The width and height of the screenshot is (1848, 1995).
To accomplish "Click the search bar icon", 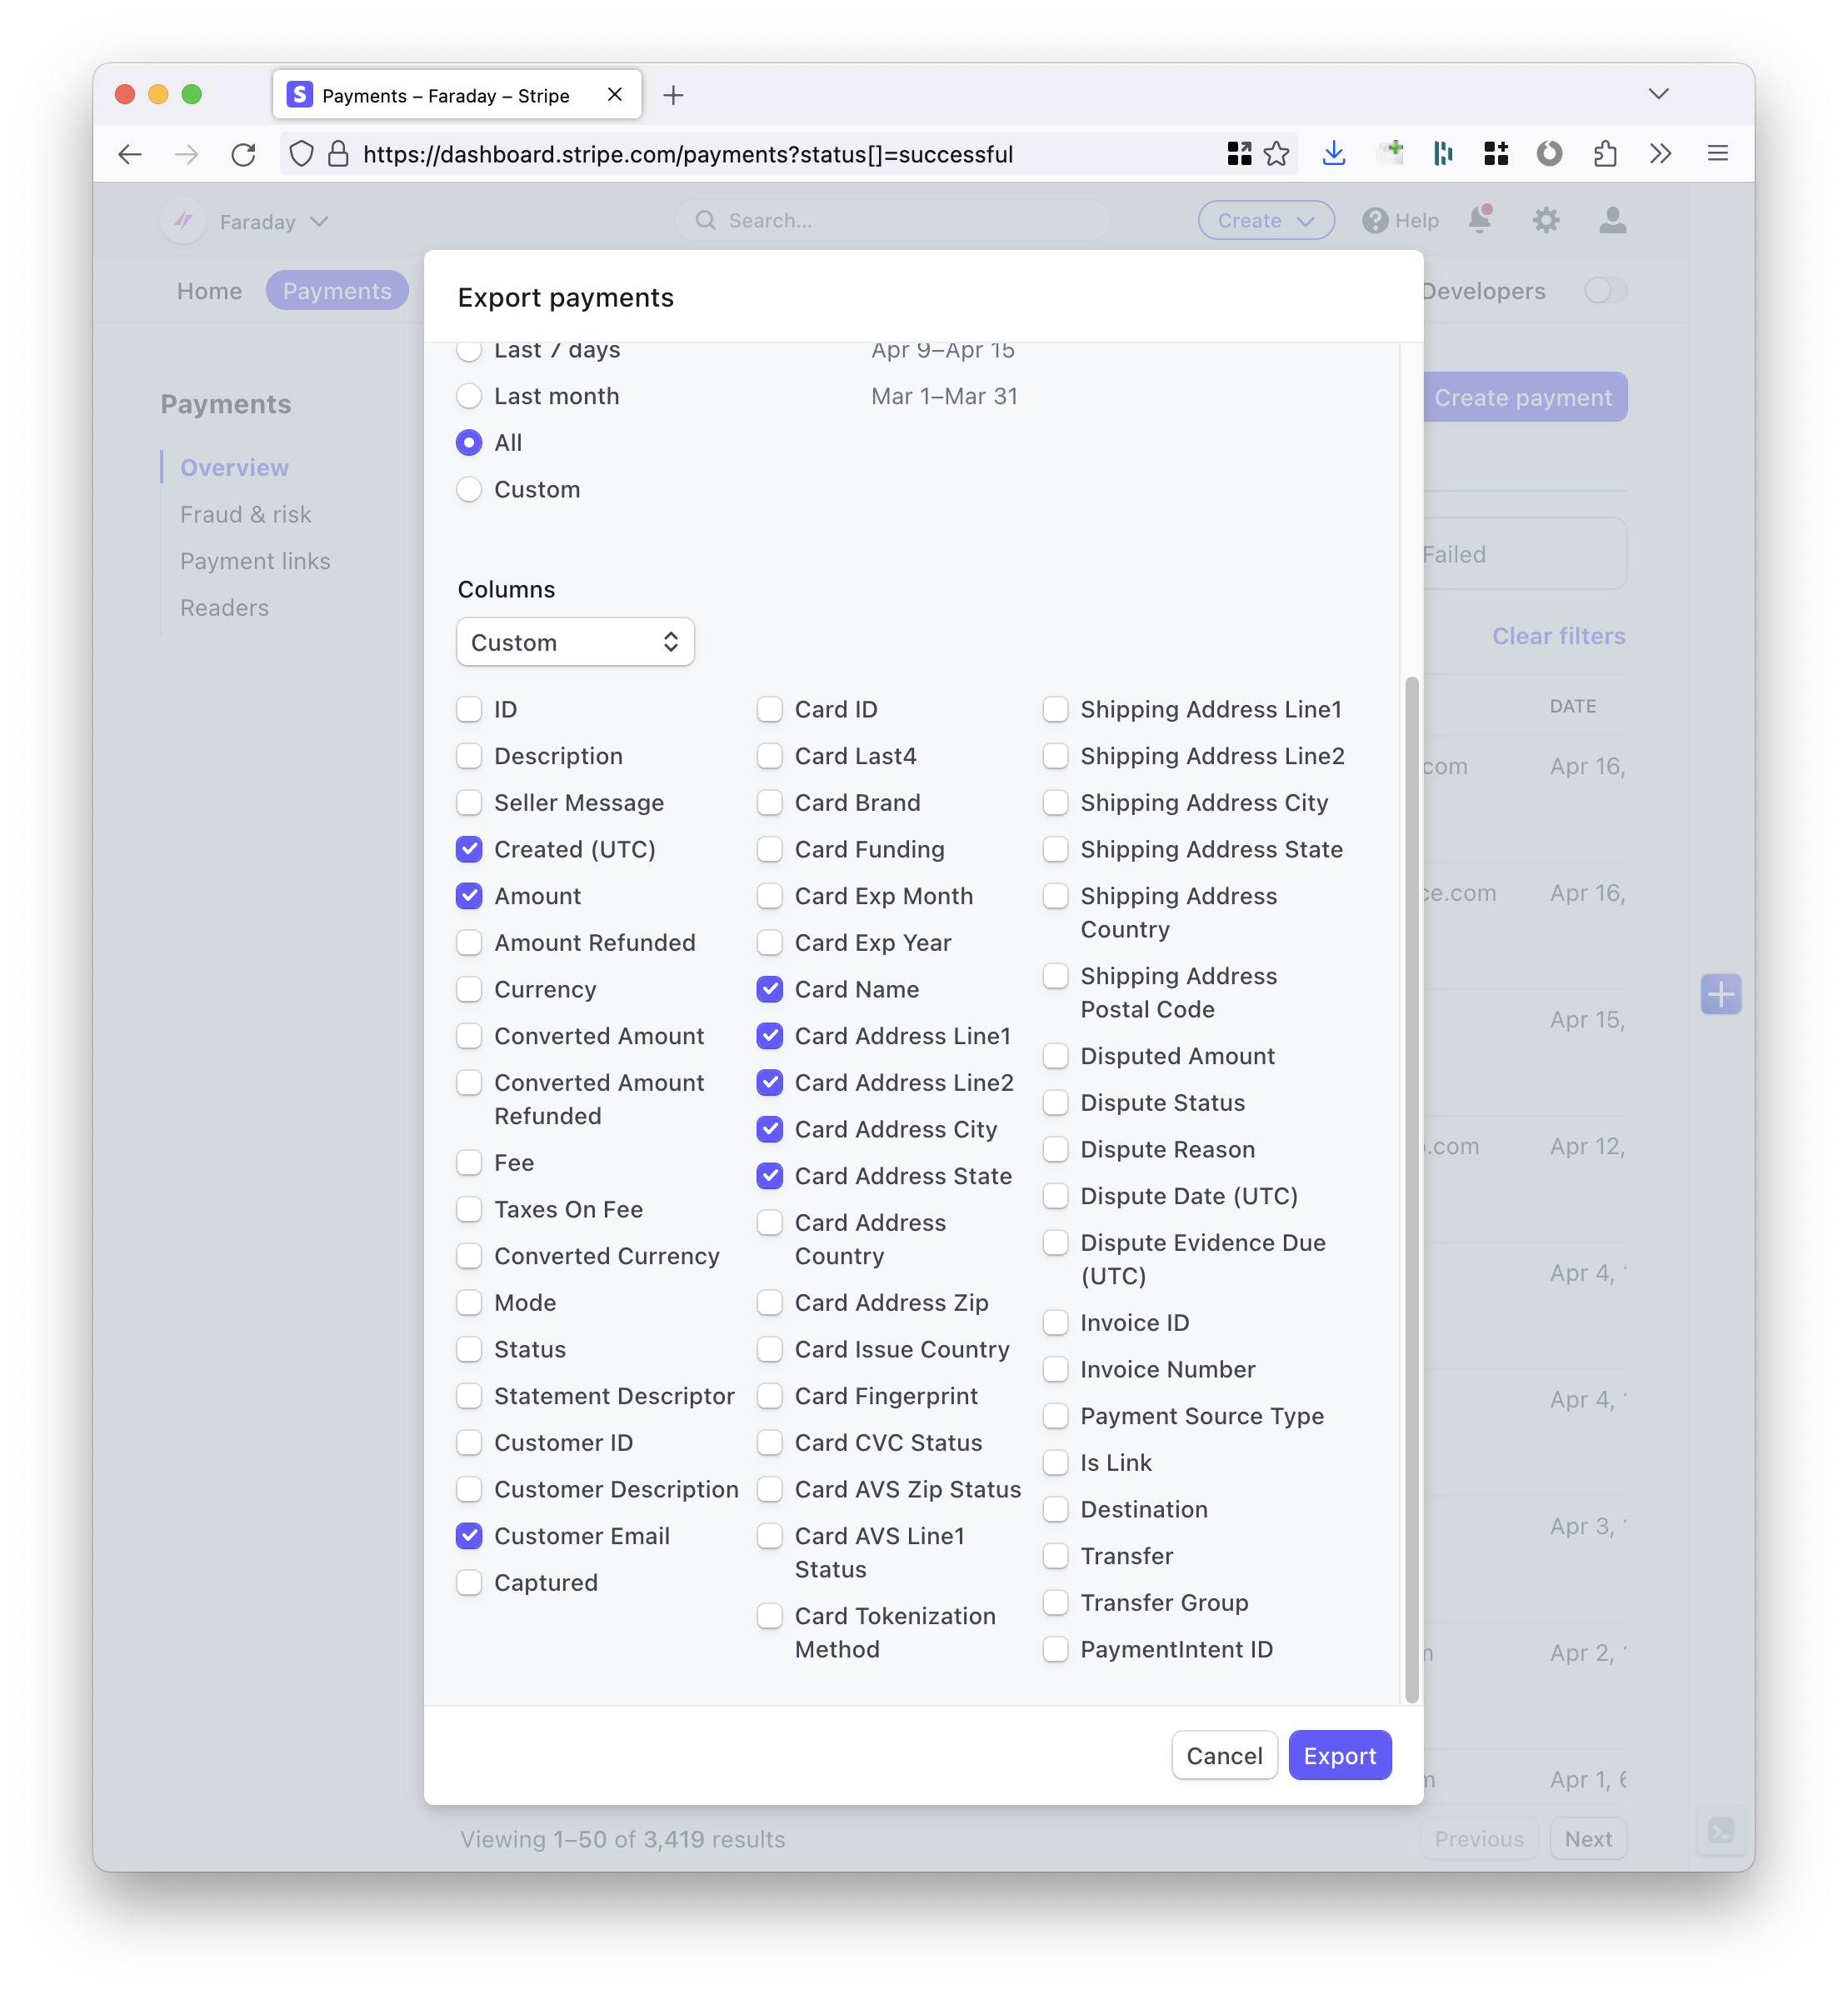I will coord(703,221).
